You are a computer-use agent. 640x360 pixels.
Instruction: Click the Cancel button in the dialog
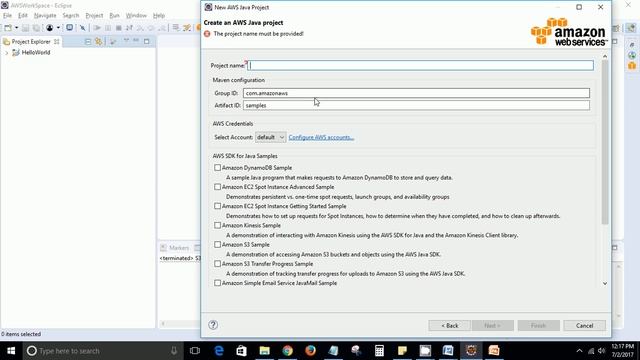coord(584,326)
